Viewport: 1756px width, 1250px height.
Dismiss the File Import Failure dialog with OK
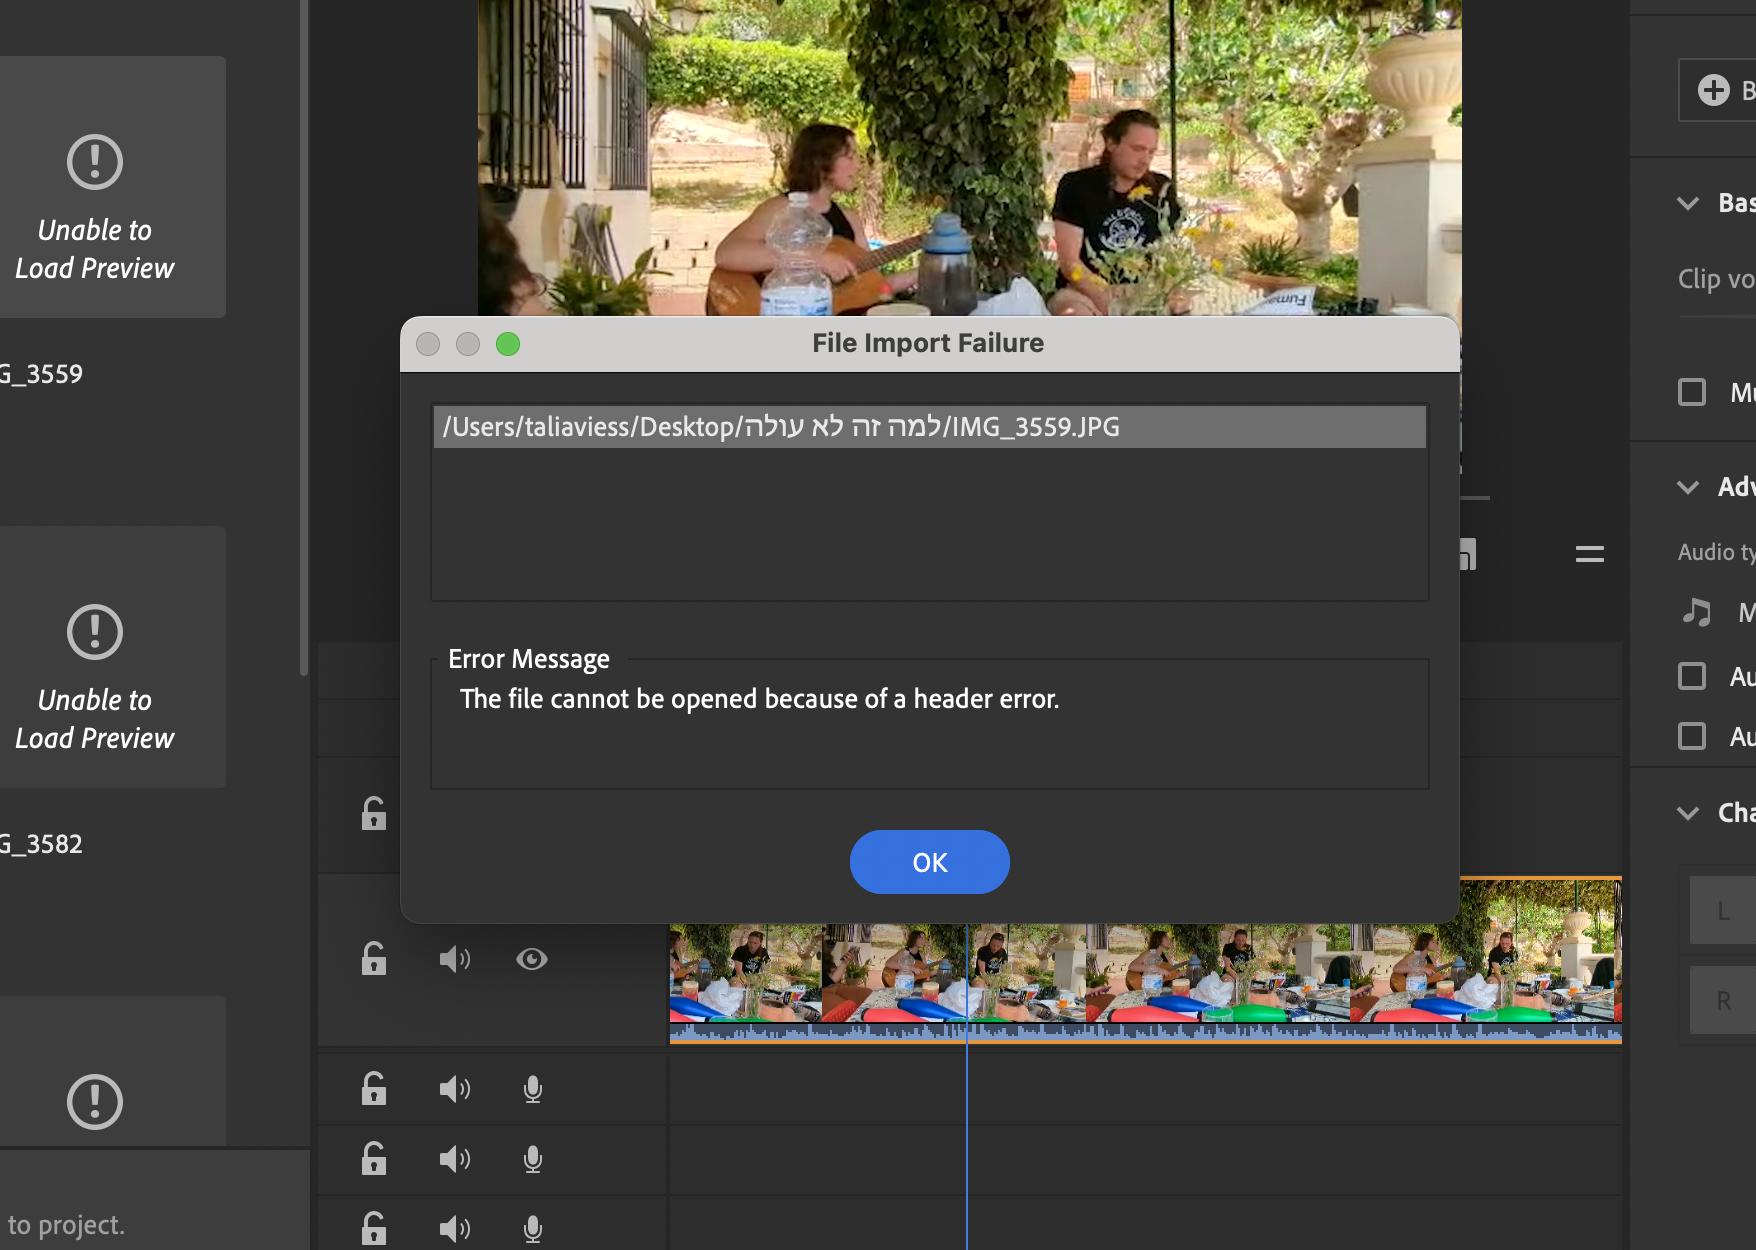click(929, 862)
